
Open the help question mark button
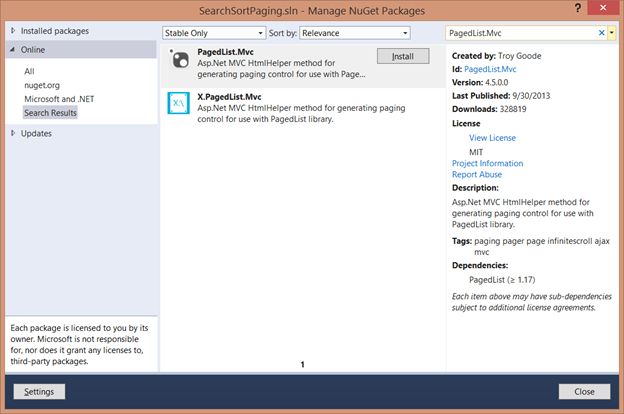coord(577,8)
